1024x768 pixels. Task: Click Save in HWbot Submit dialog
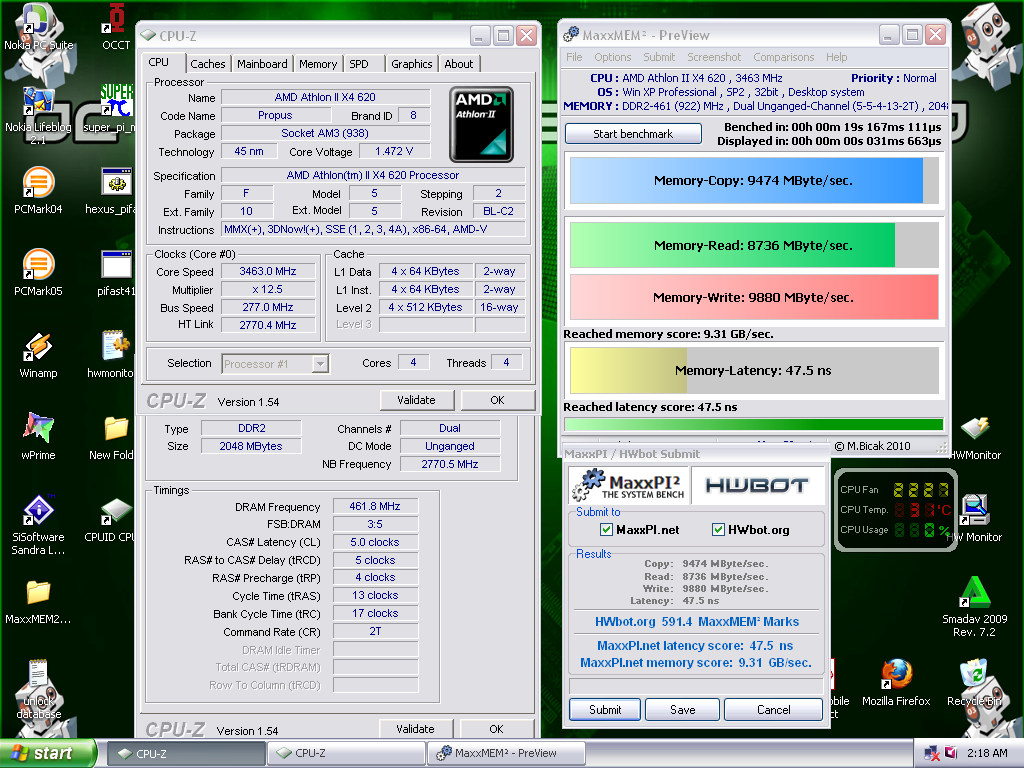coord(682,709)
